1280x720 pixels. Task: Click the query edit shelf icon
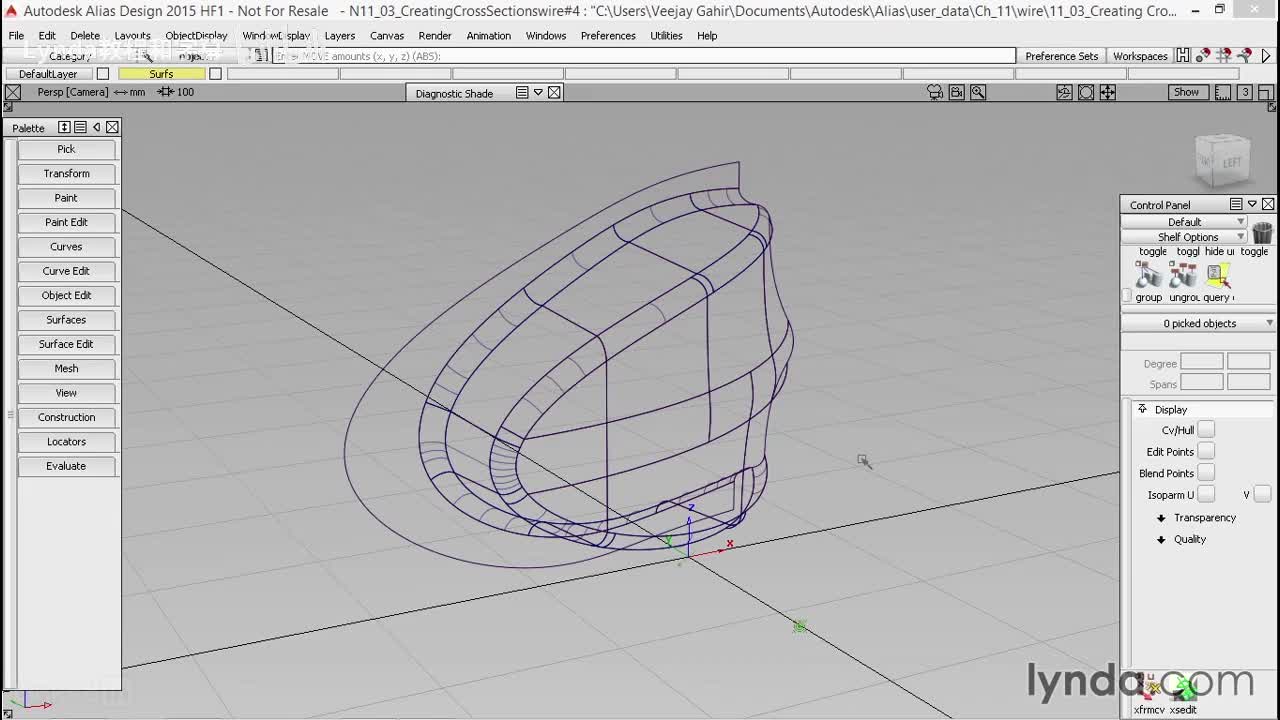click(1218, 274)
